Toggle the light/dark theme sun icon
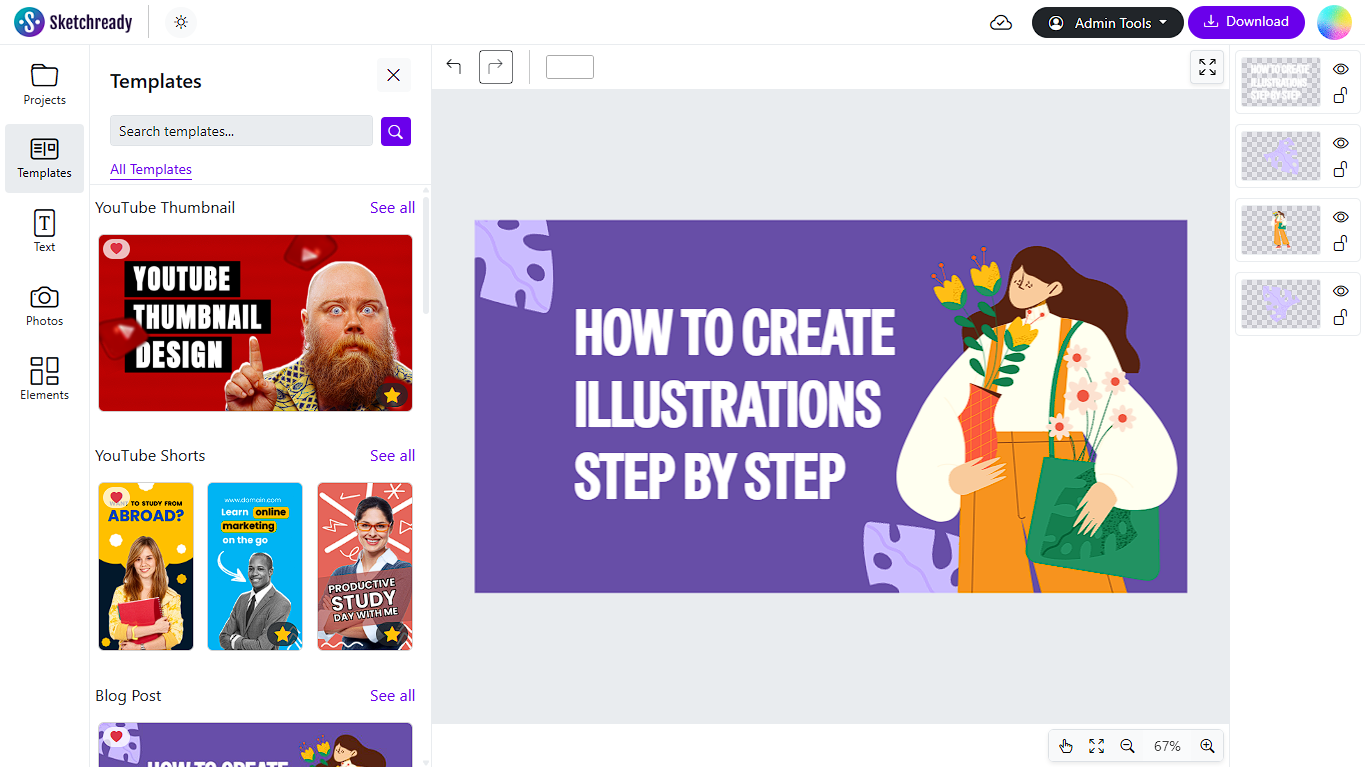This screenshot has height=767, width=1365. pyautogui.click(x=181, y=22)
